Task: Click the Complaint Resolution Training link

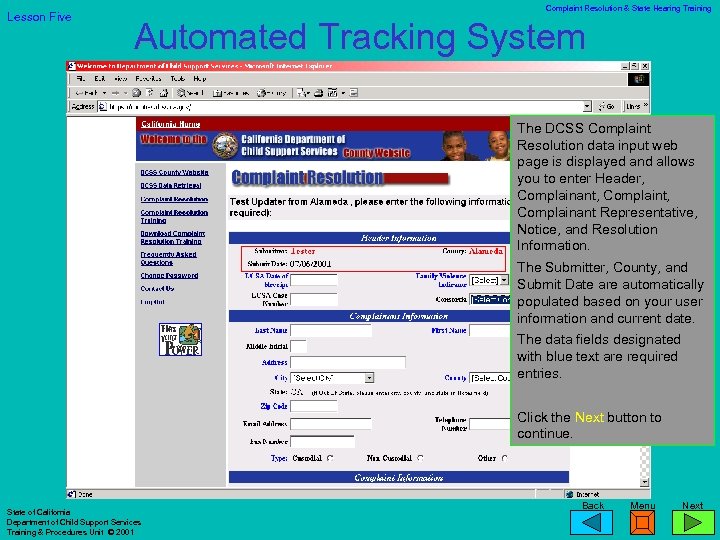Action: 174,216
